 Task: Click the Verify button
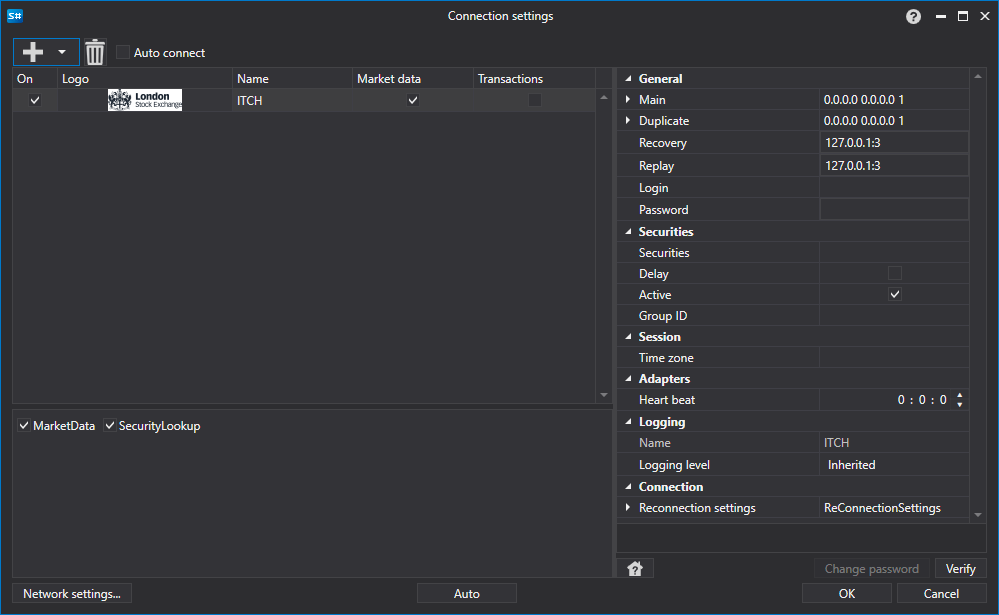pyautogui.click(x=960, y=568)
